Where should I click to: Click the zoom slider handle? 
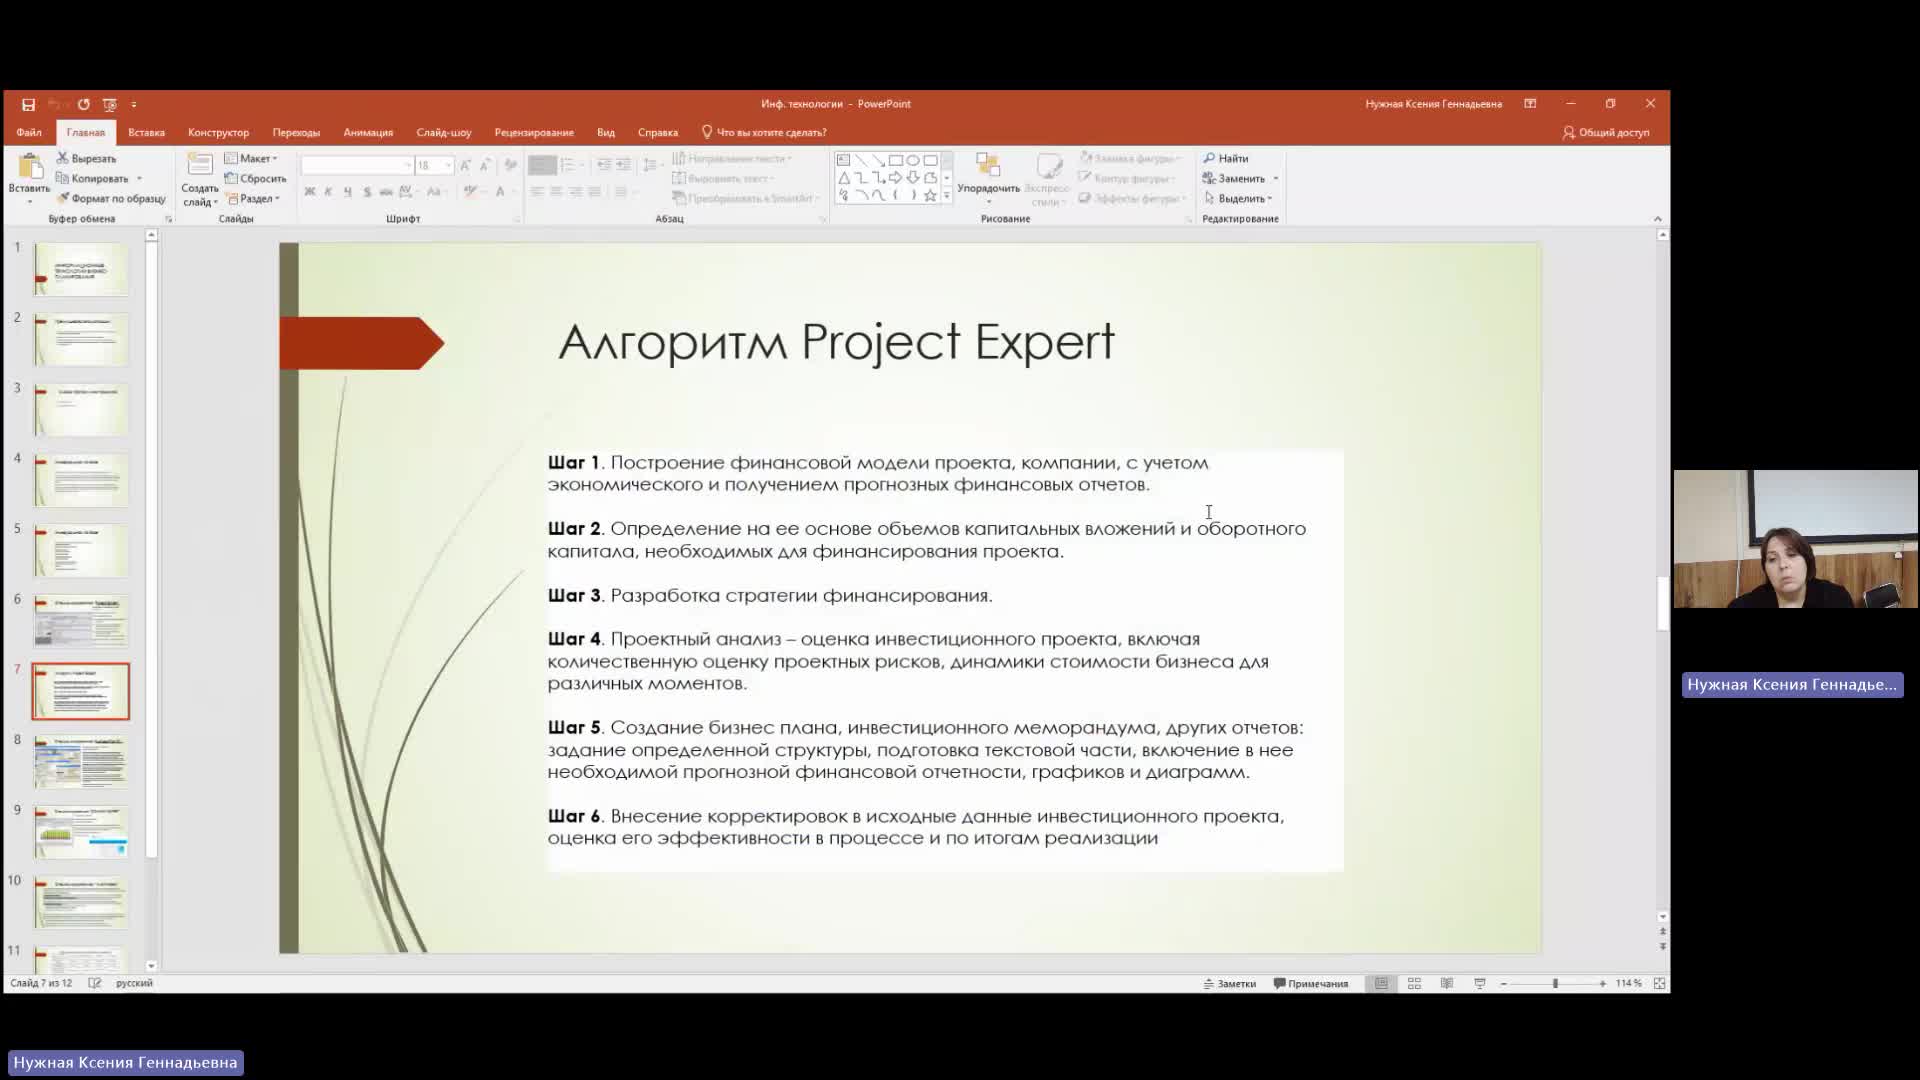click(x=1555, y=984)
